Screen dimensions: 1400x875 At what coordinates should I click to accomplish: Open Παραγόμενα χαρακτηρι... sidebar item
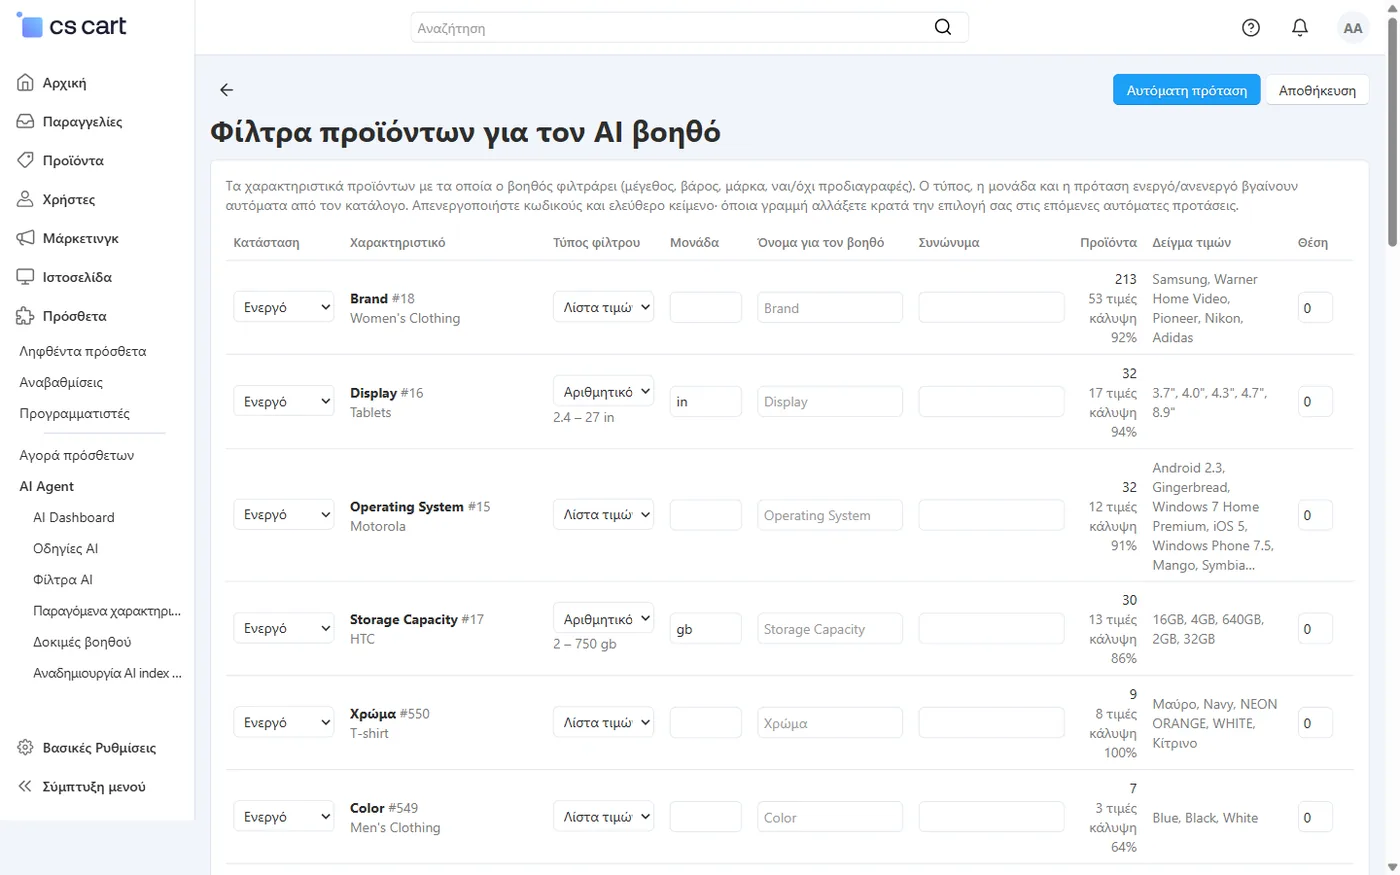pos(107,610)
